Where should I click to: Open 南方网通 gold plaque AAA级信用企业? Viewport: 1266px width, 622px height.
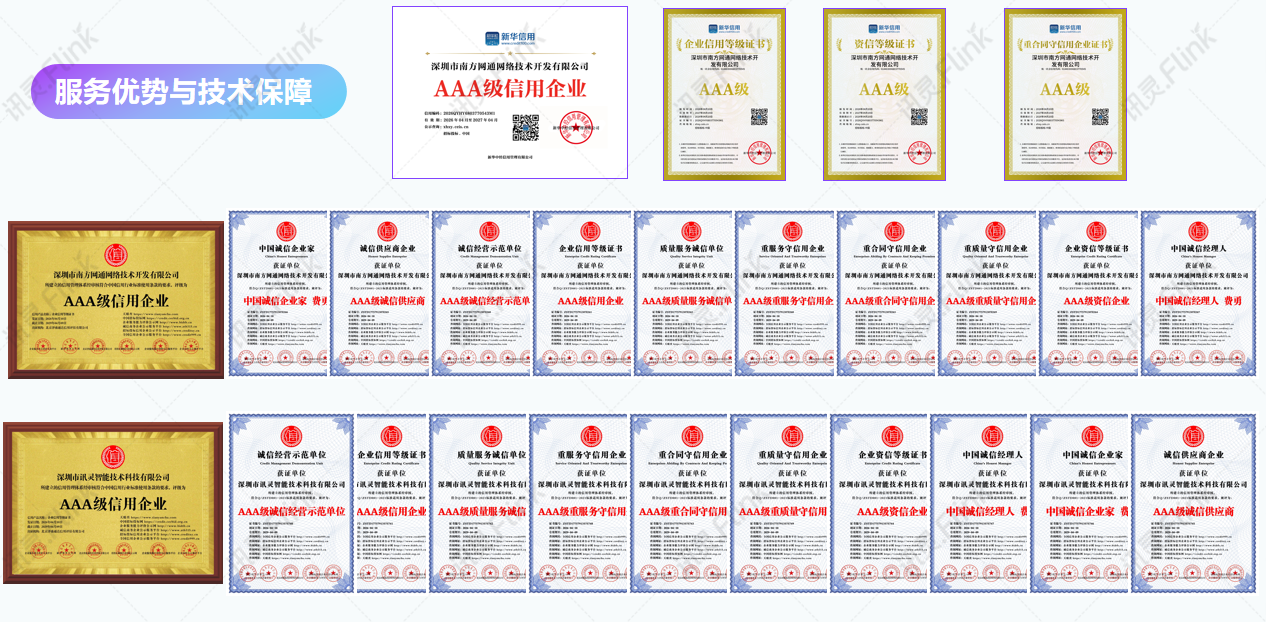tap(116, 300)
